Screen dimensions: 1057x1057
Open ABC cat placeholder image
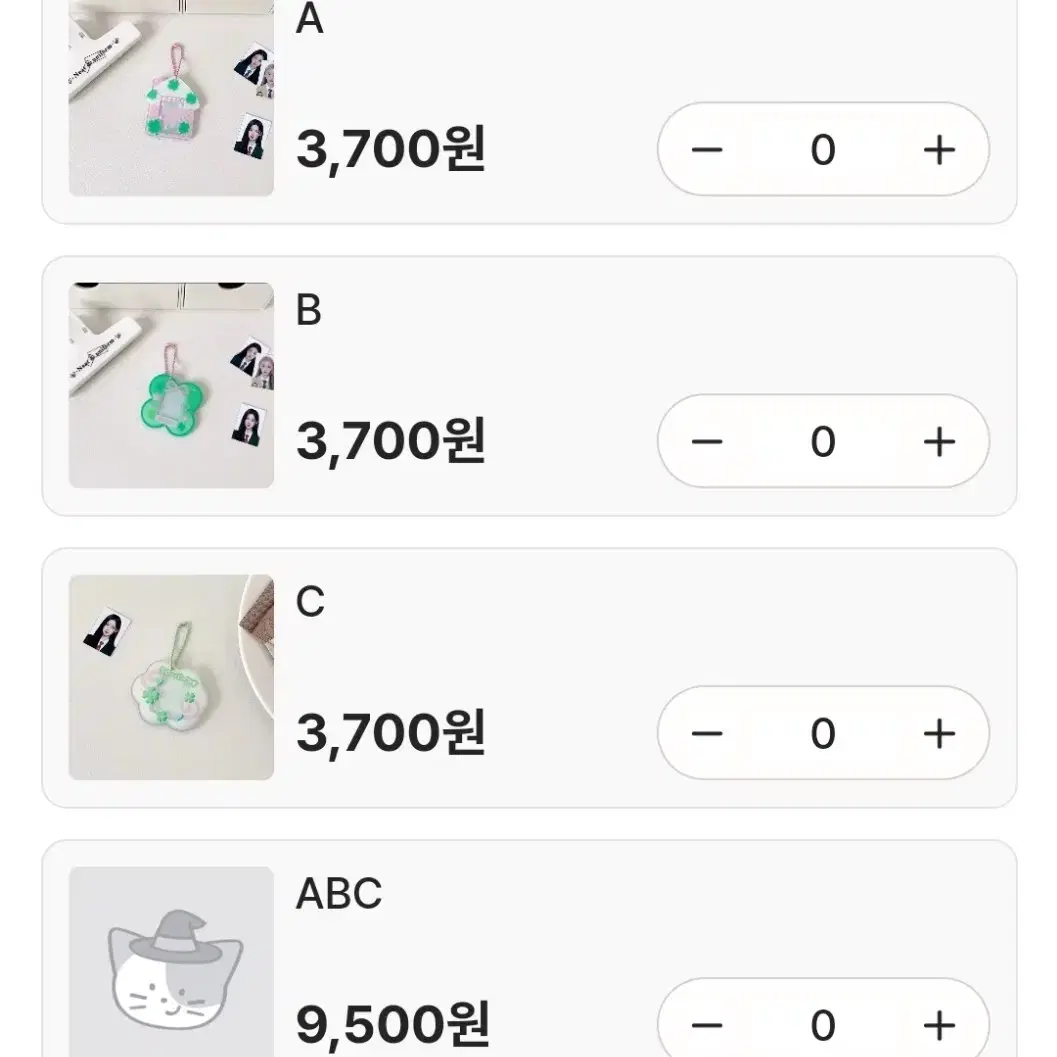pyautogui.click(x=171, y=962)
